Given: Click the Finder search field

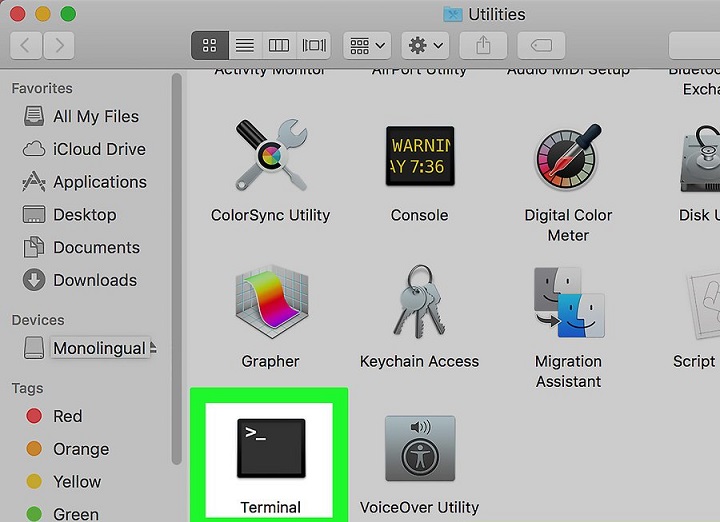Looking at the screenshot, I should coord(694,45).
